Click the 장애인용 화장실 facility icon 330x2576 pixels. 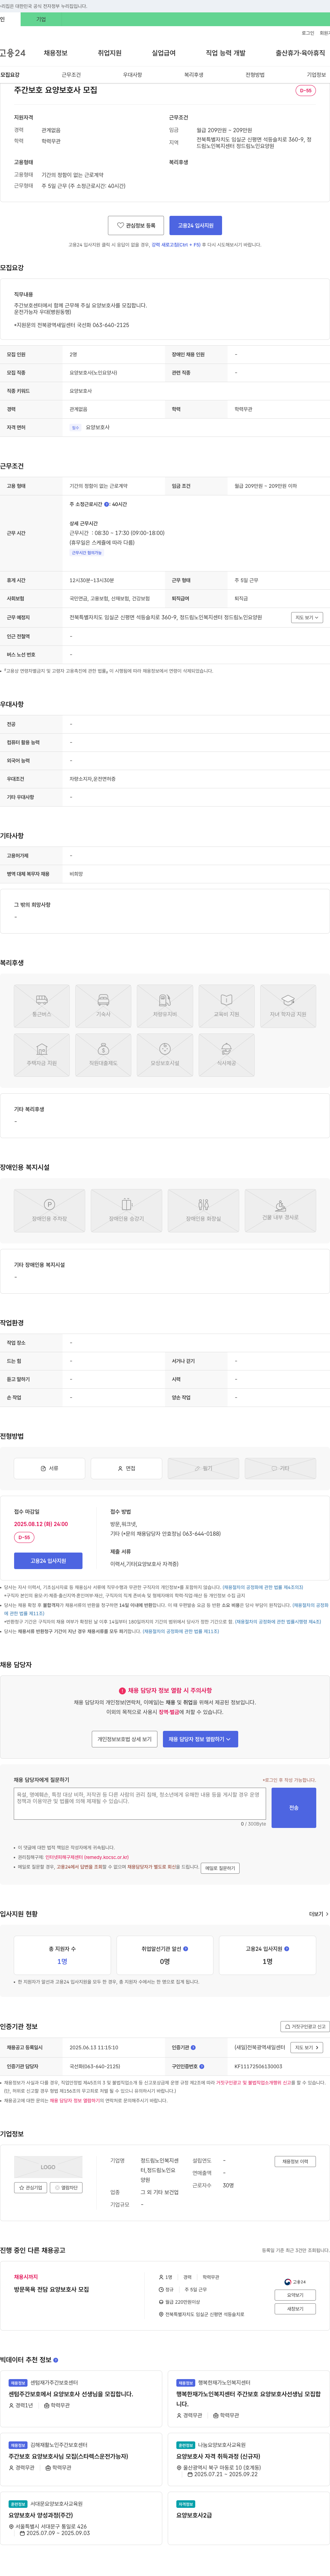(203, 1210)
